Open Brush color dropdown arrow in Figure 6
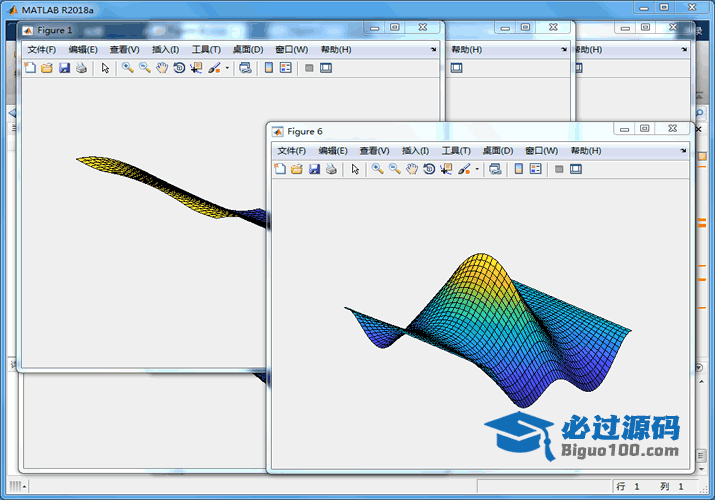The image size is (715, 500). point(477,169)
